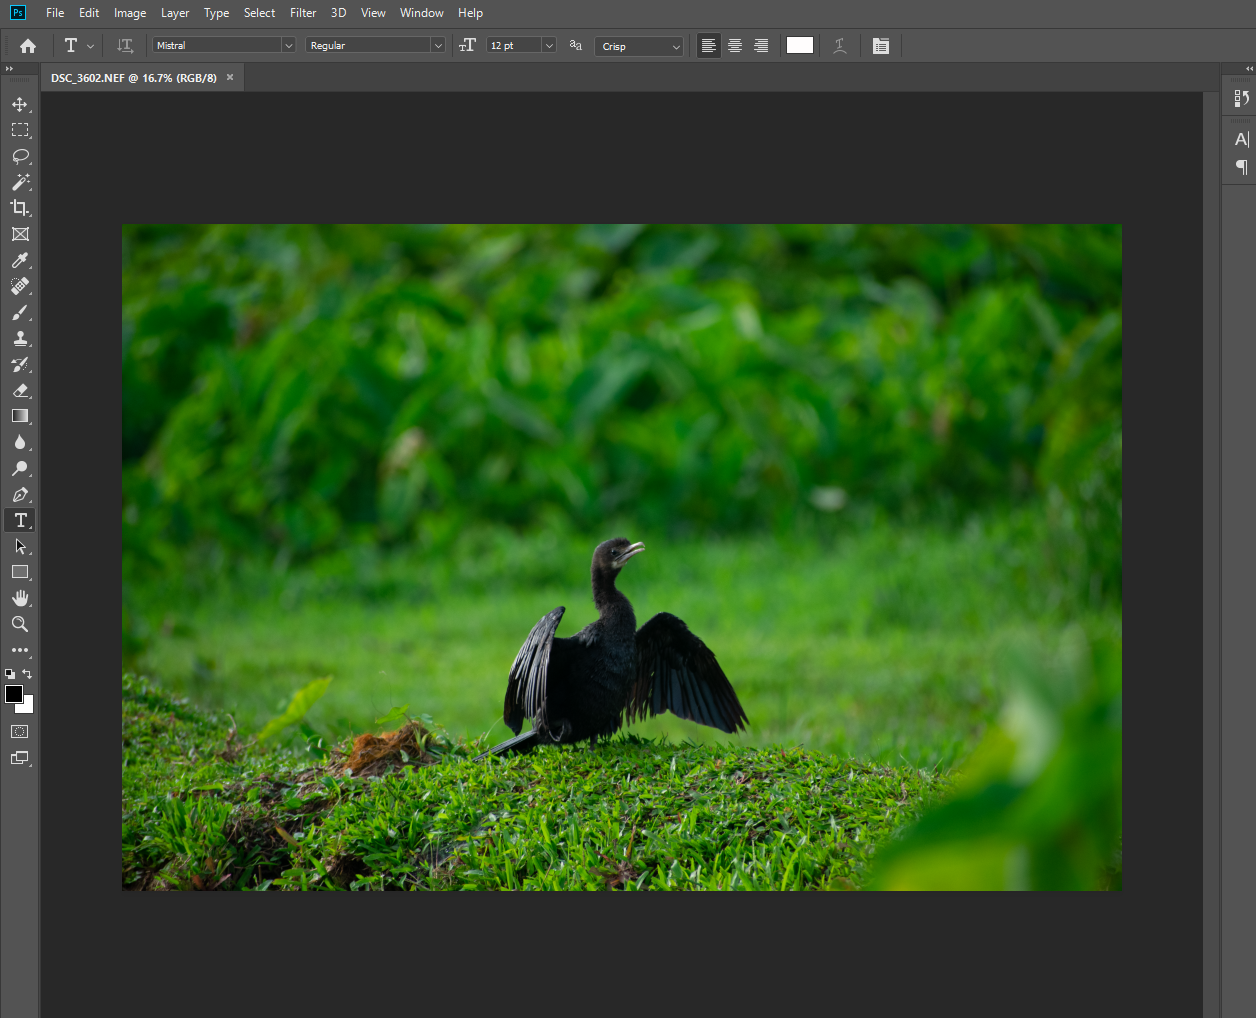Activate the Crop tool
Viewport: 1256px width, 1018px height.
click(20, 208)
